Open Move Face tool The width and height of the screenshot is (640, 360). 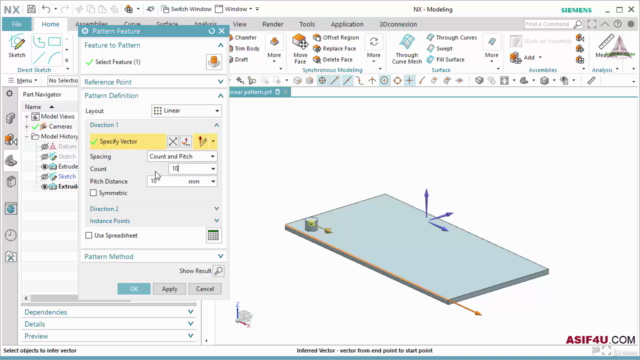click(x=300, y=49)
